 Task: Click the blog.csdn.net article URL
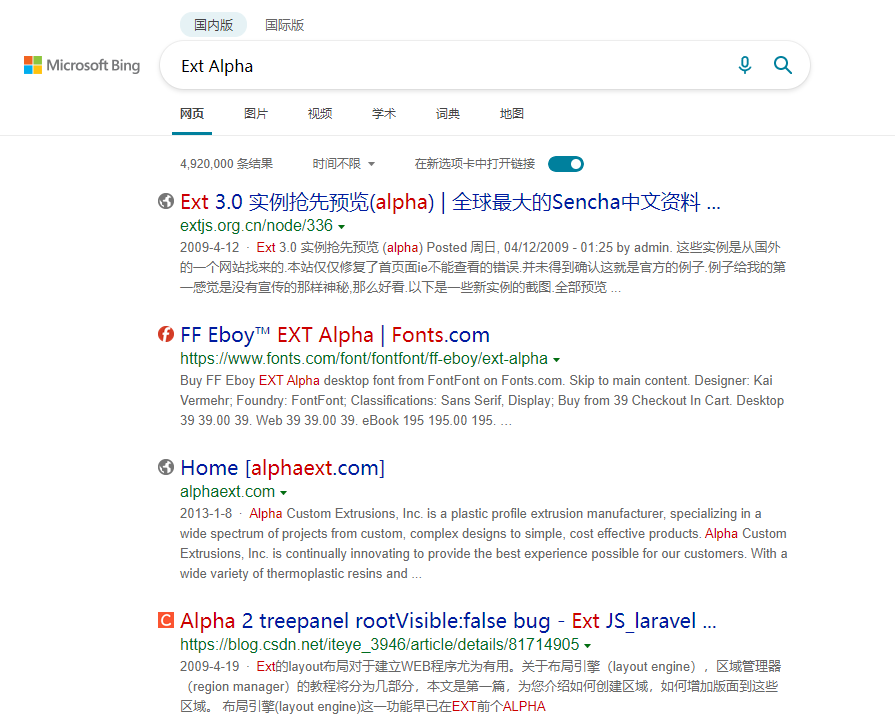point(380,644)
